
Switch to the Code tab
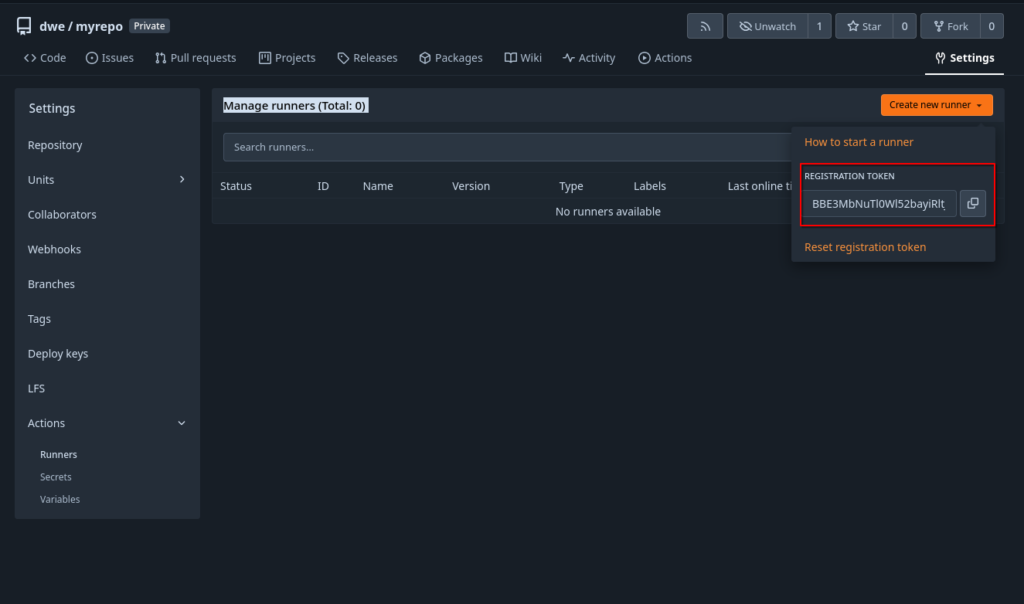tap(45, 58)
